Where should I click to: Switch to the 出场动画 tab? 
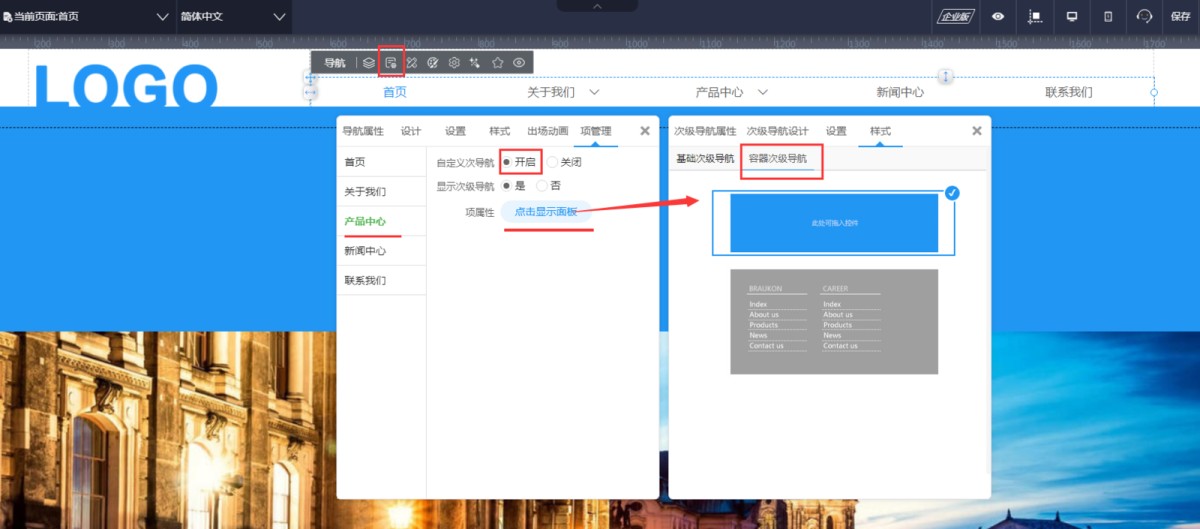[x=547, y=131]
